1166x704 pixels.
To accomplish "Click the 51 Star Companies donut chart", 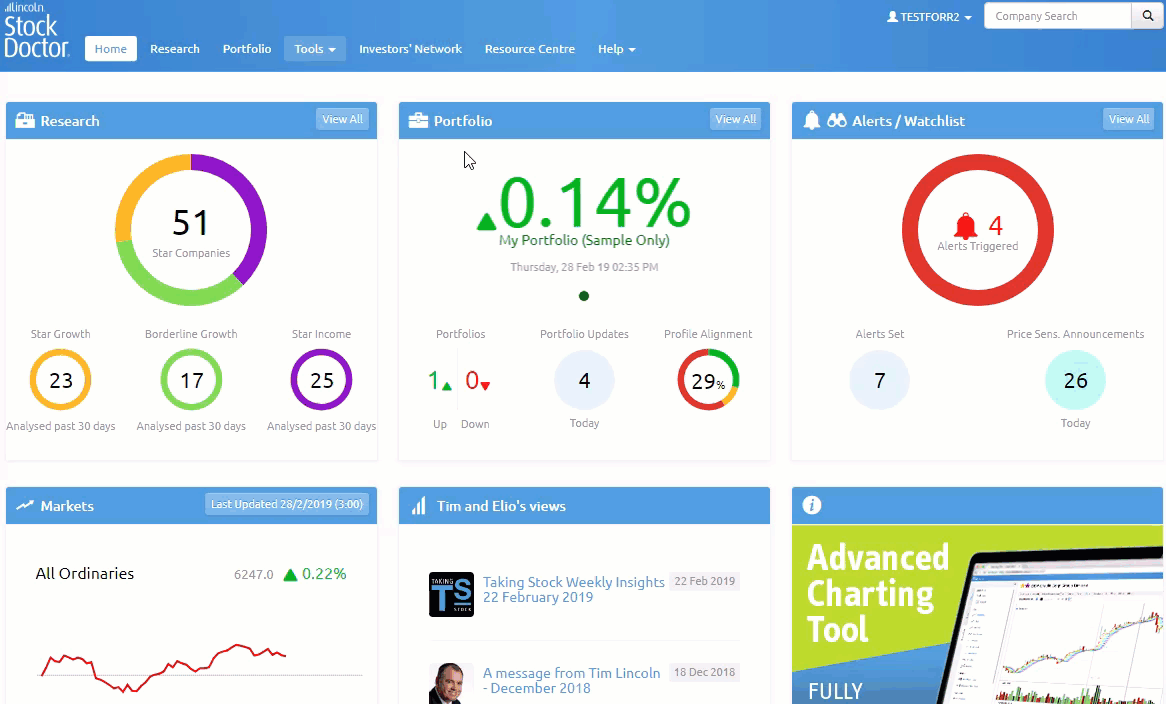I will [x=191, y=230].
